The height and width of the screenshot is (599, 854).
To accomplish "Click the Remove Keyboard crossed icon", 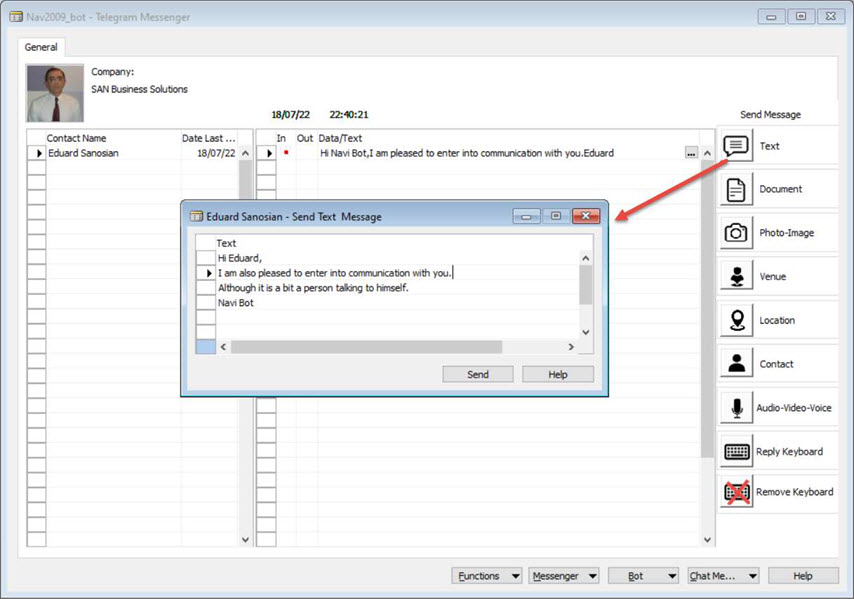I will click(736, 492).
